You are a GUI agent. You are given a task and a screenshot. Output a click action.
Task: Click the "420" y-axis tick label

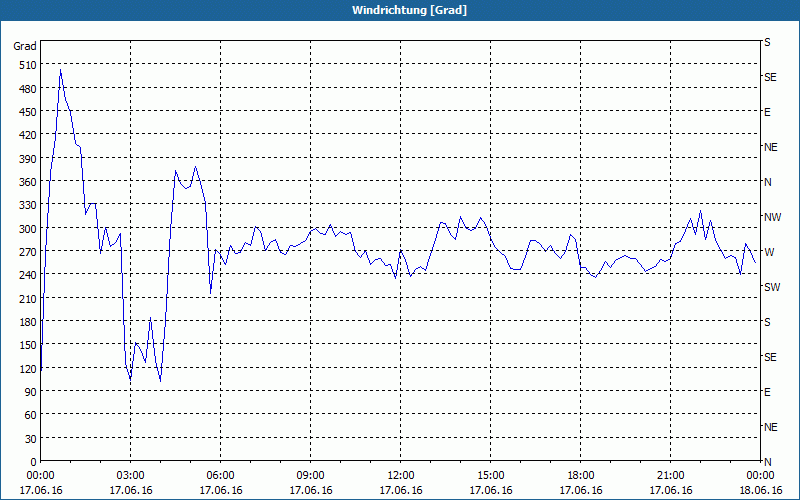[28, 135]
